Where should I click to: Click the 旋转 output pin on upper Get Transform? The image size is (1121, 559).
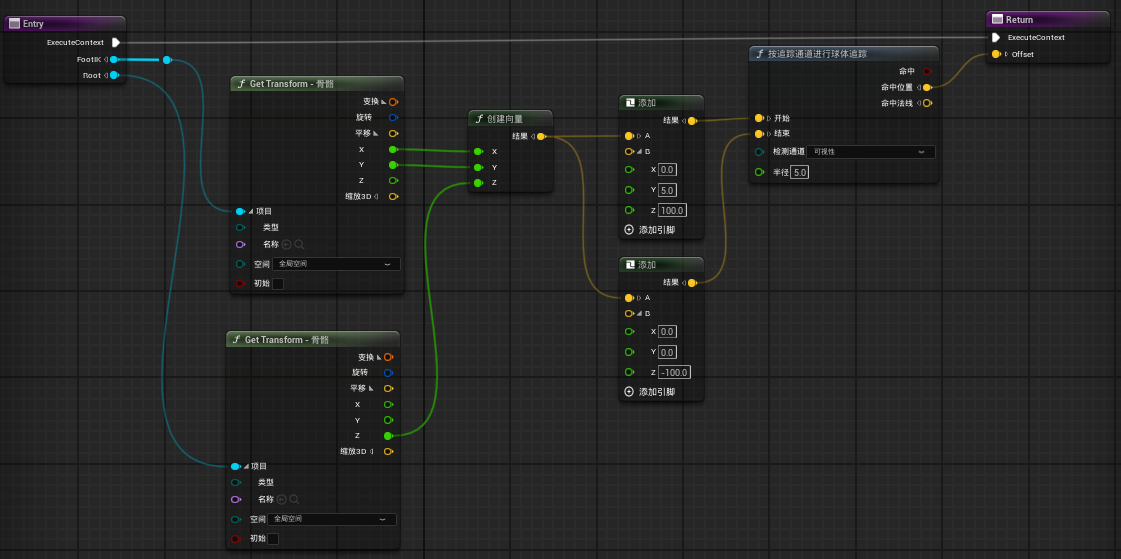[392, 117]
